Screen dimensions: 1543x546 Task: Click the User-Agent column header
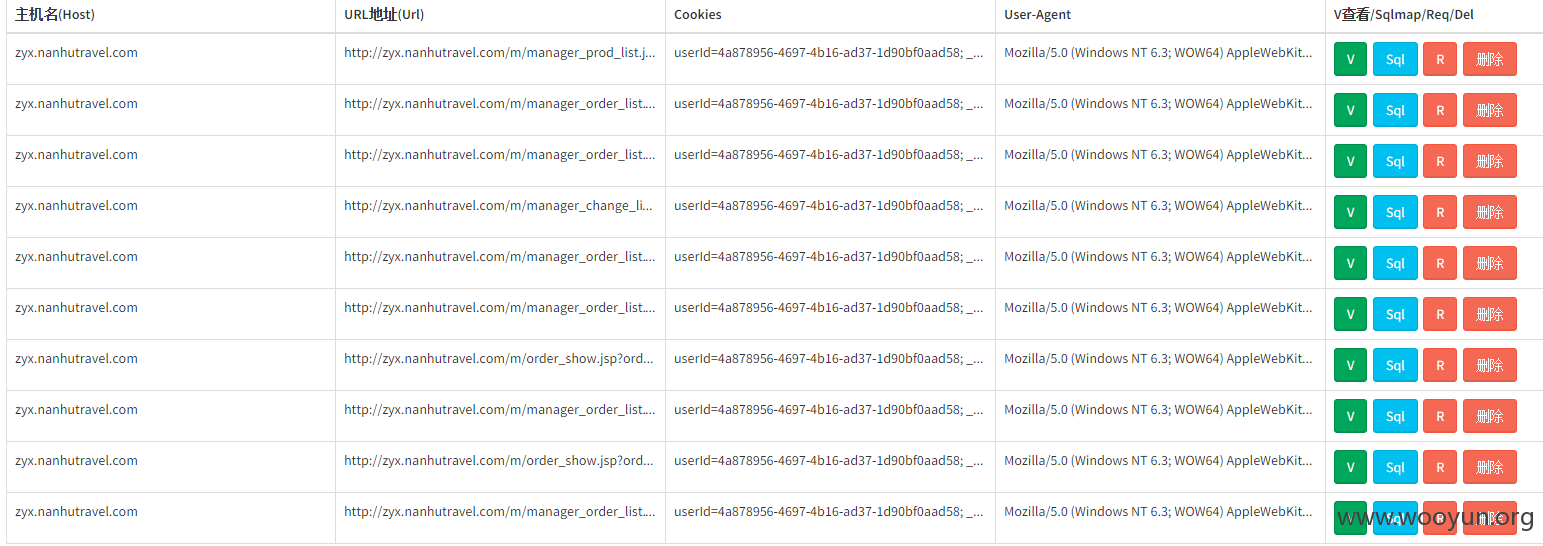(x=1037, y=15)
